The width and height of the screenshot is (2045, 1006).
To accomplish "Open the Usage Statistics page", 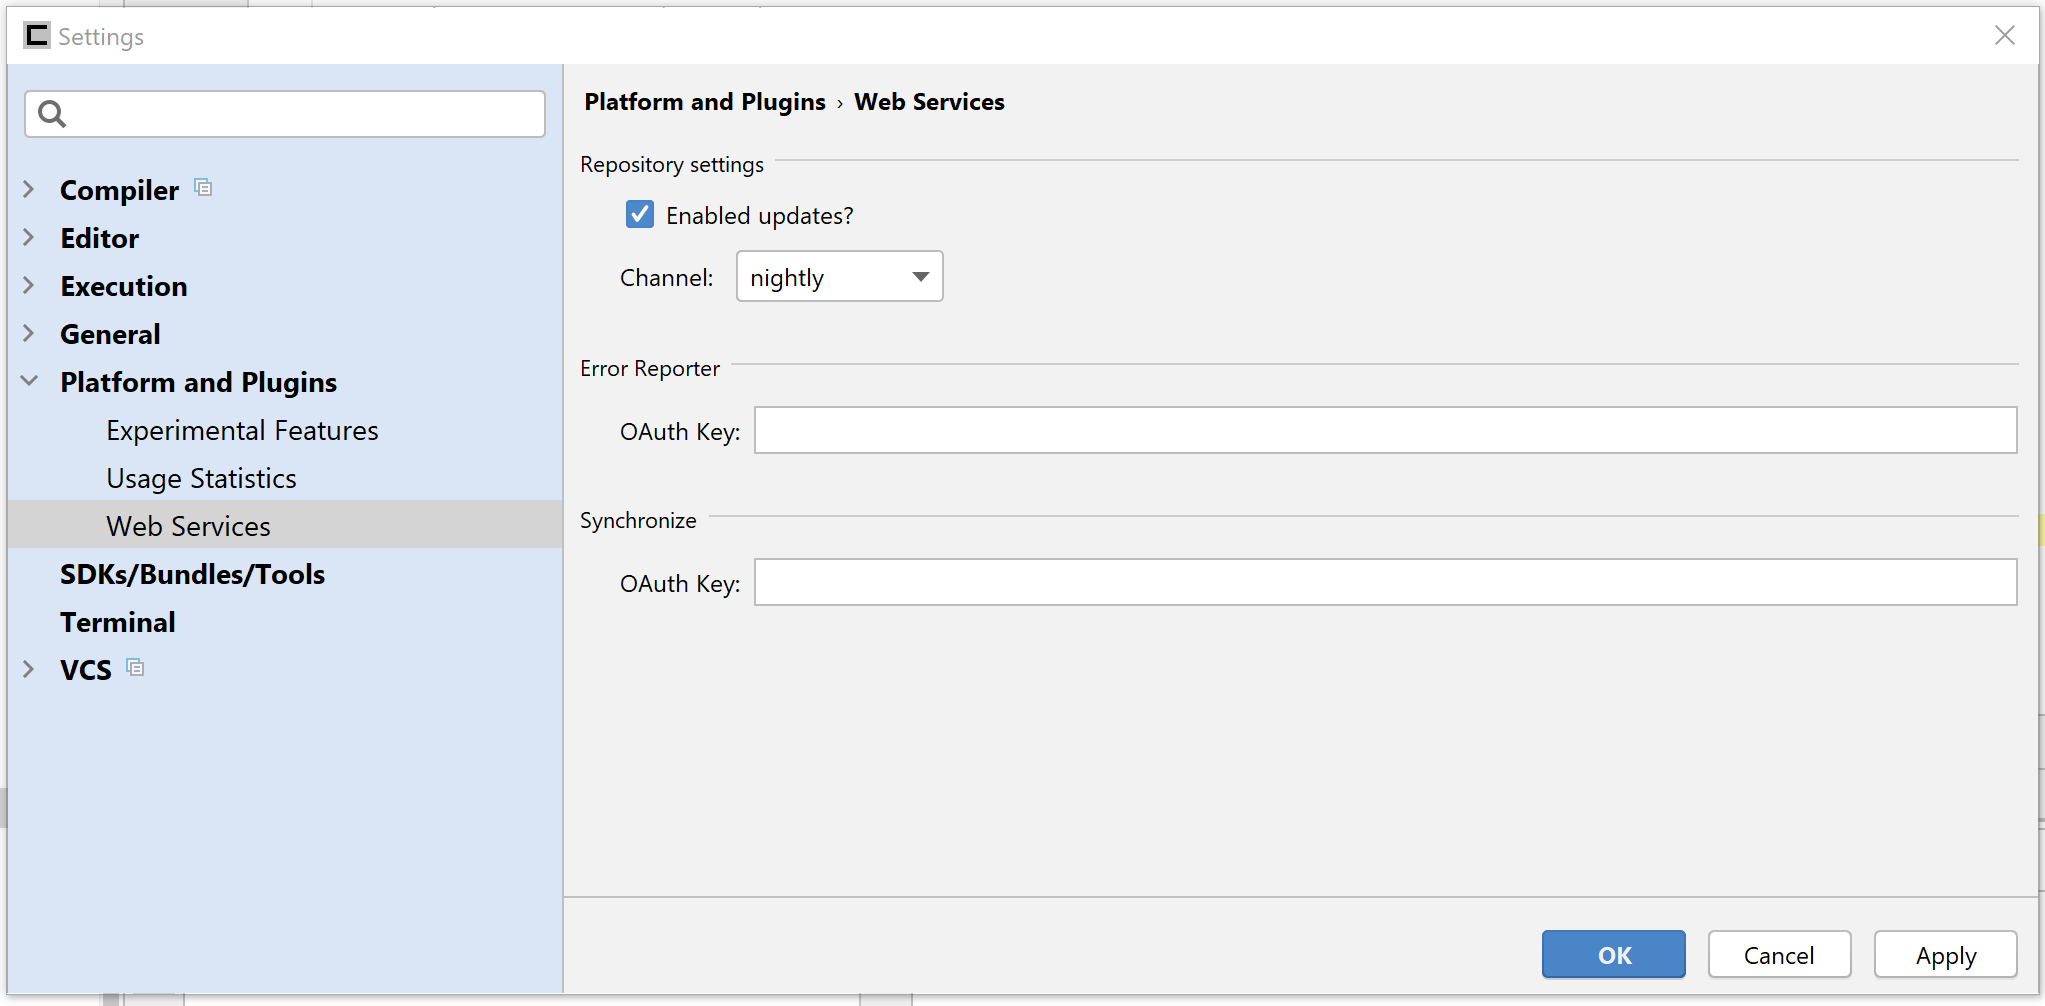I will (201, 478).
